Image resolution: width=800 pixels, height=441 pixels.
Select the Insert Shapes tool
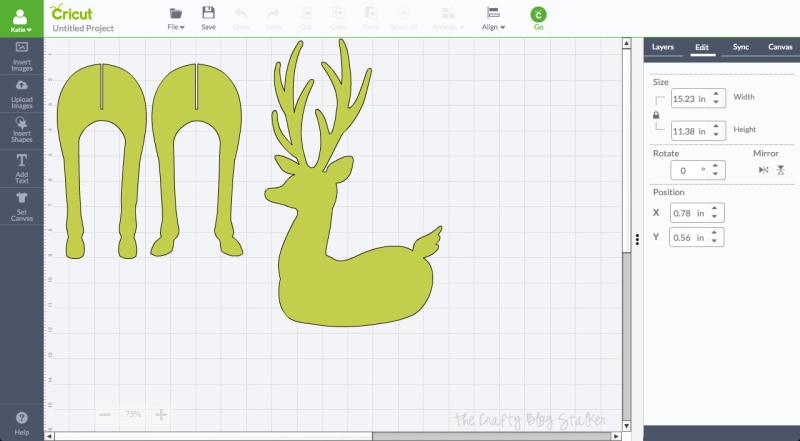click(22, 128)
